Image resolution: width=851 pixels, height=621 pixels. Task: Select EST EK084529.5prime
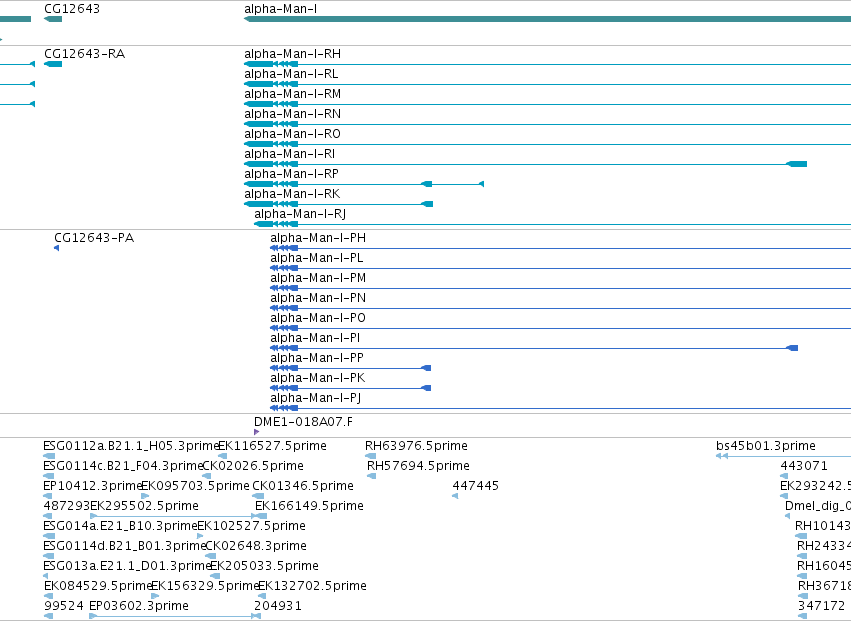point(97,586)
